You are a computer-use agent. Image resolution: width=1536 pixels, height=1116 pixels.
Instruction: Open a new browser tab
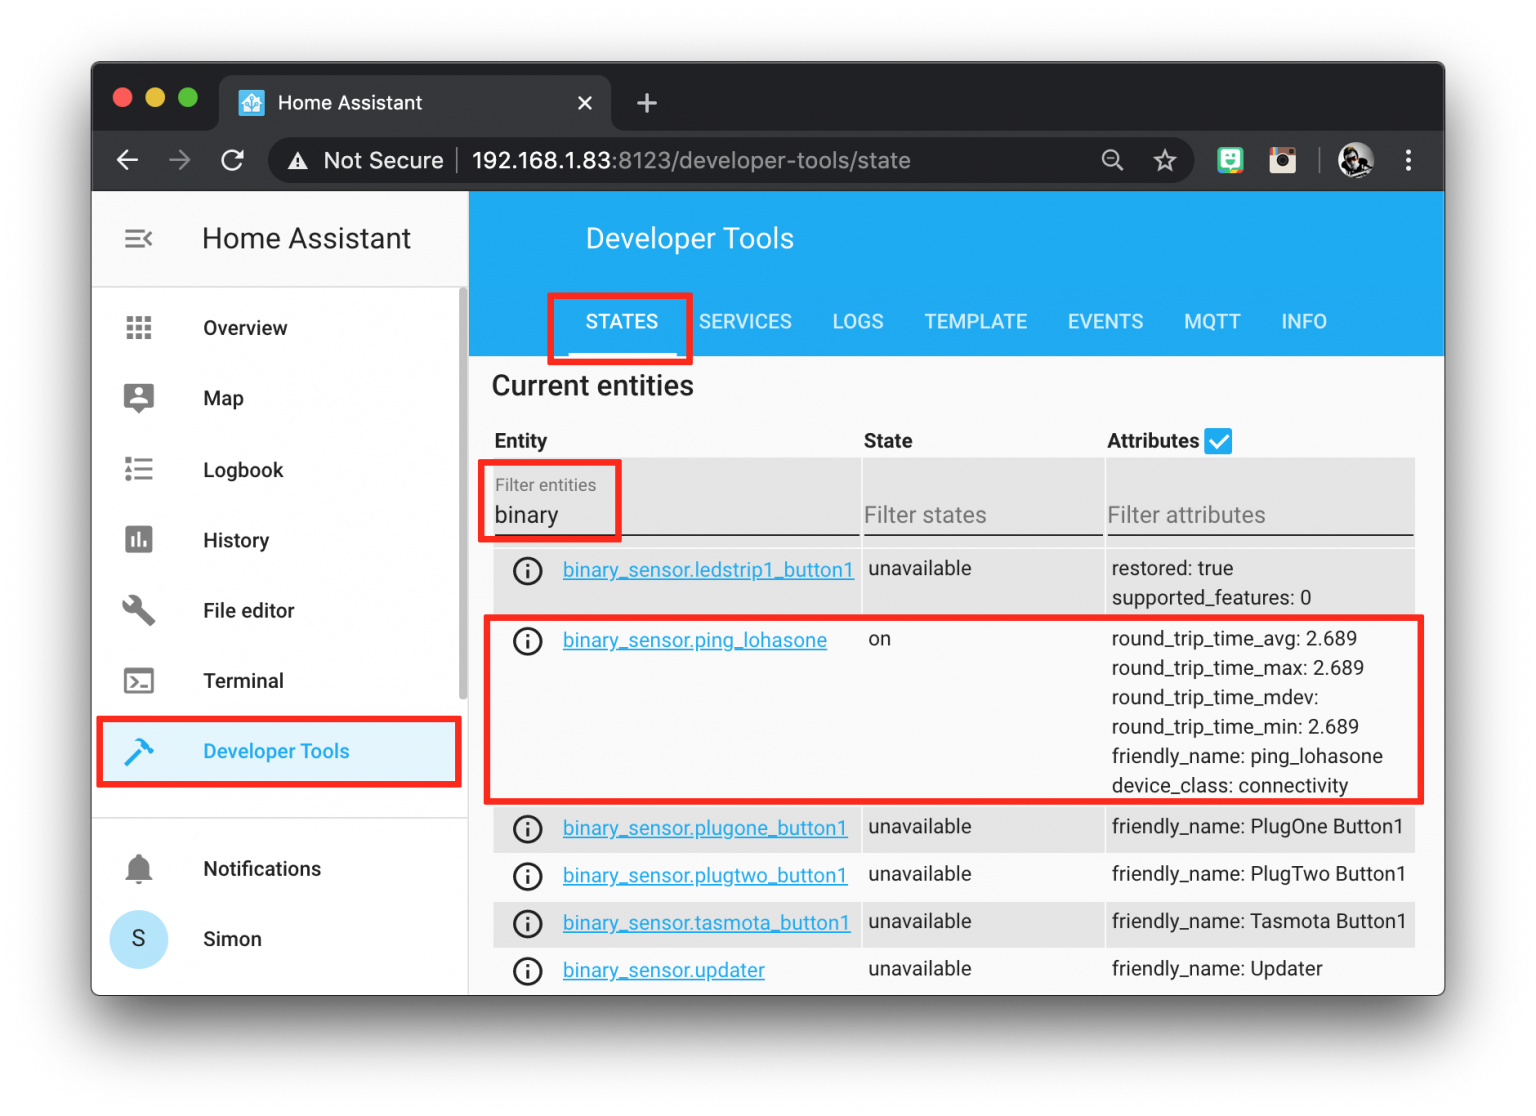pos(647,103)
